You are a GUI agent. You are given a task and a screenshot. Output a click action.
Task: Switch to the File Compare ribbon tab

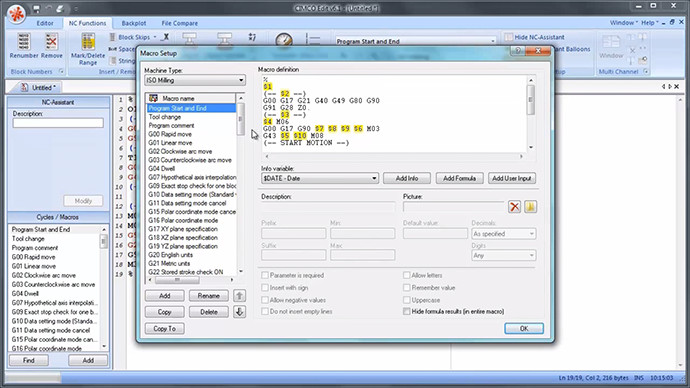tap(180, 23)
